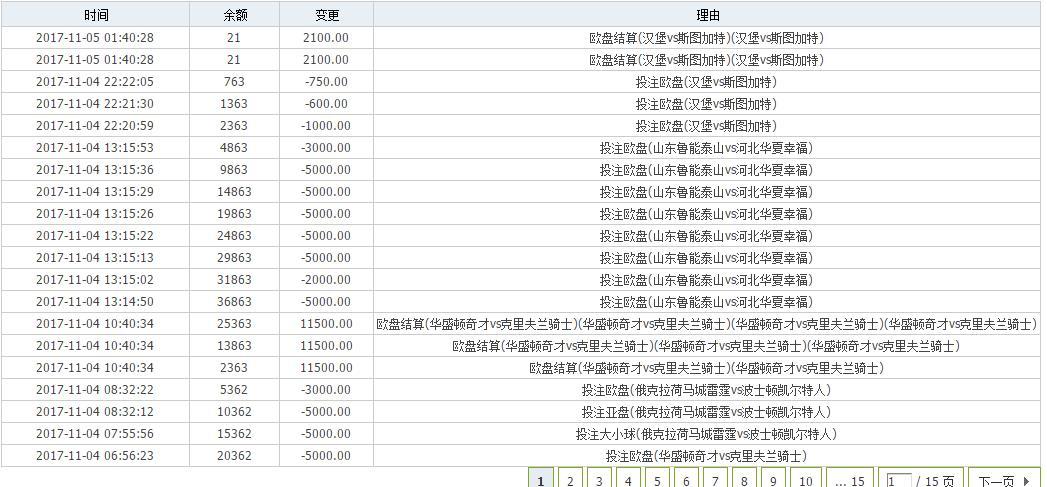Image resolution: width=1047 pixels, height=487 pixels.
Task: Click the balance cell 13863
Action: pyautogui.click(x=234, y=346)
